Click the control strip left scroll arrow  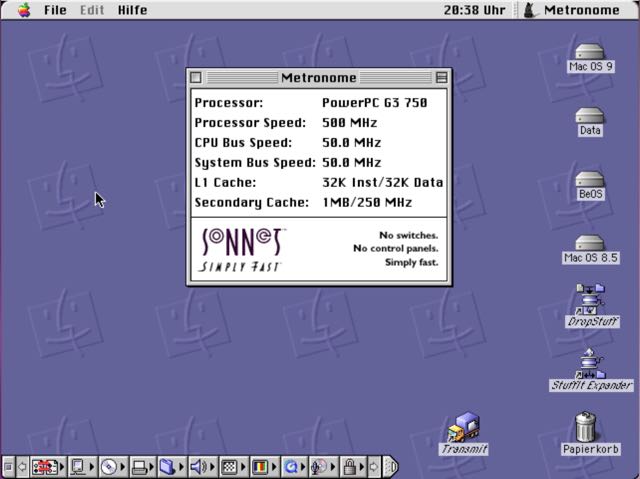(22, 466)
